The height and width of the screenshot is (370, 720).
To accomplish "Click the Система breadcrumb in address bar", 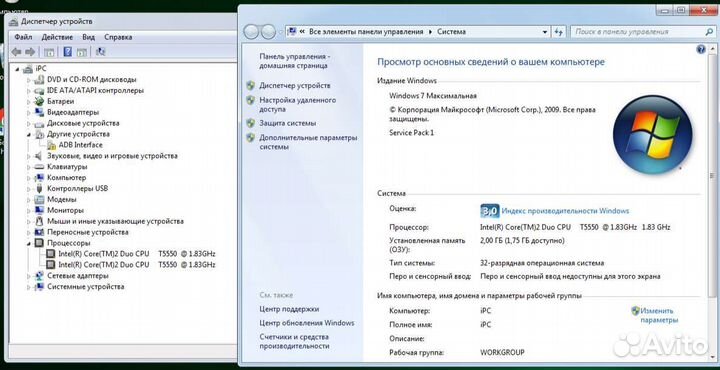I will [451, 32].
